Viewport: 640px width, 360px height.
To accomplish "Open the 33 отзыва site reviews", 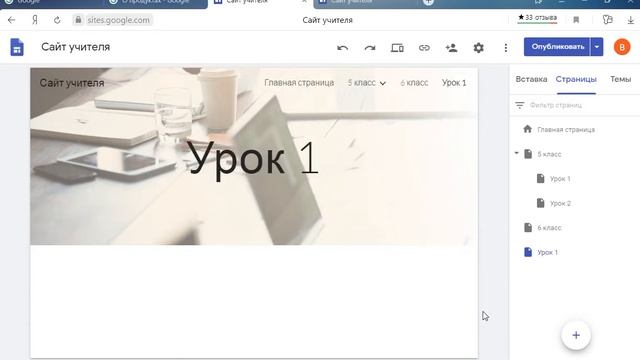I will click(537, 18).
